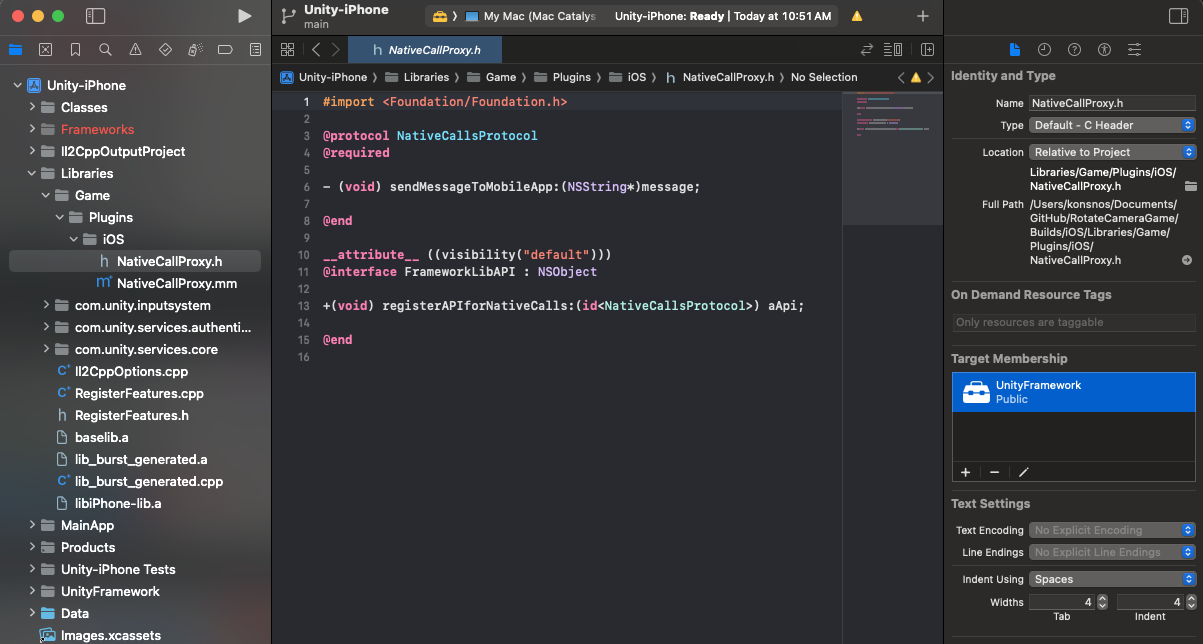Choose file location folder icon
Viewport: 1203px width, 644px height.
click(1190, 186)
